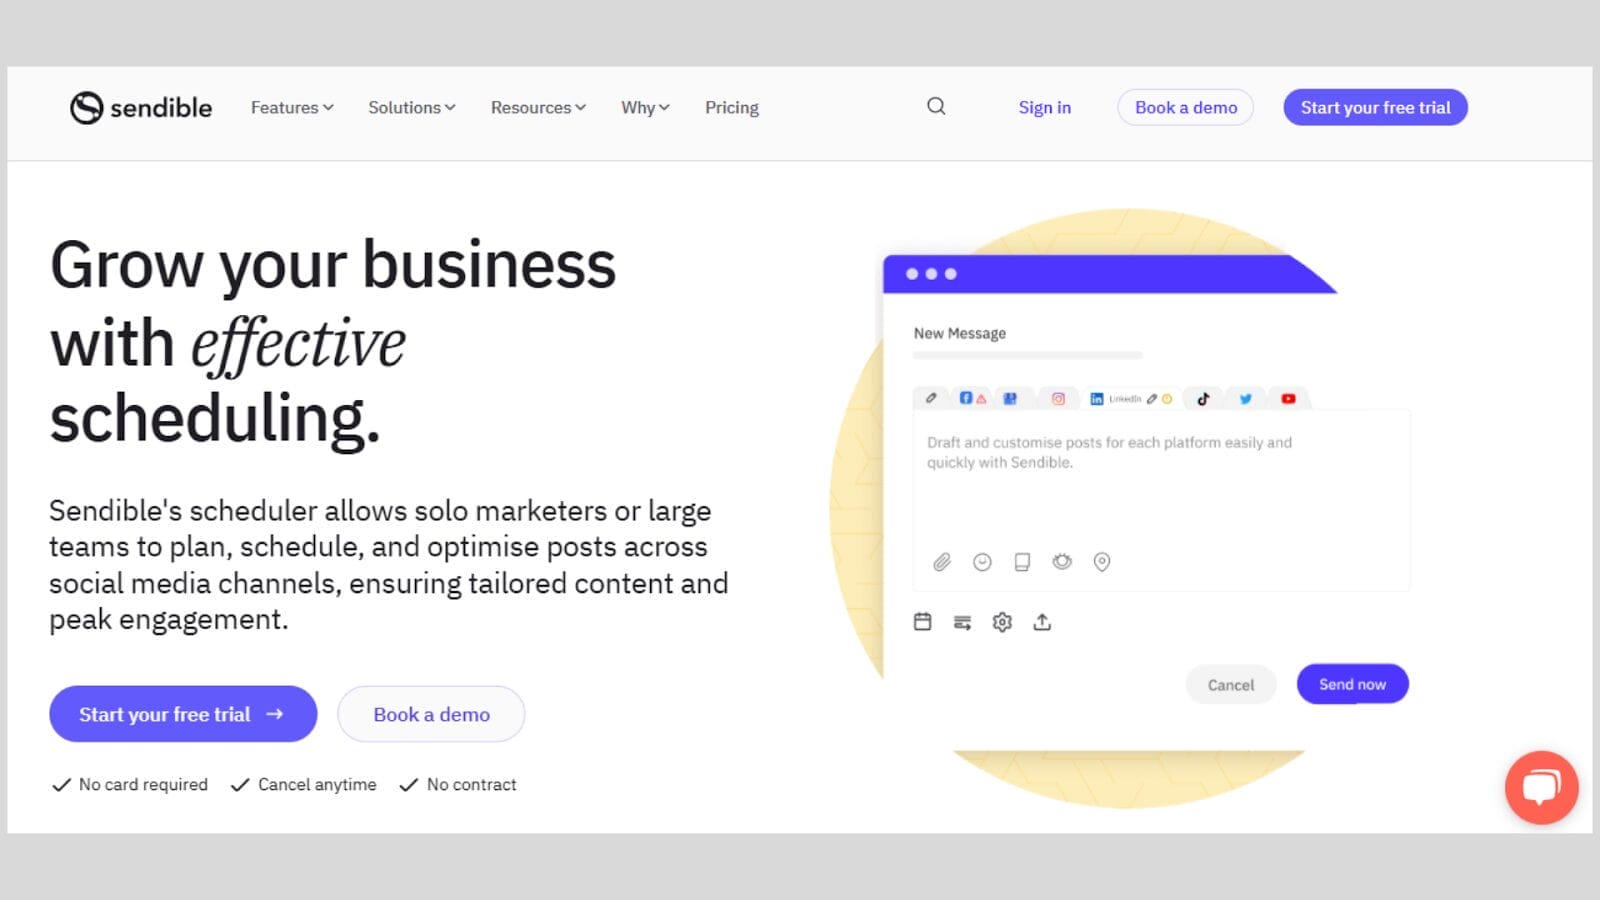Screen dimensions: 1600x900
Task: Click the warning triangle beside Facebook
Action: coord(981,399)
